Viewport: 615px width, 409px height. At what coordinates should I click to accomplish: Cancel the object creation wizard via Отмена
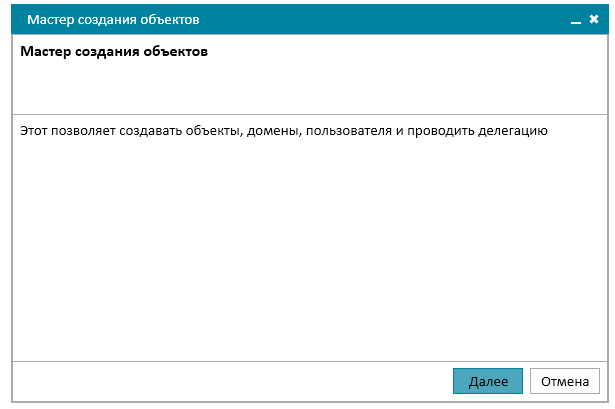tap(565, 381)
